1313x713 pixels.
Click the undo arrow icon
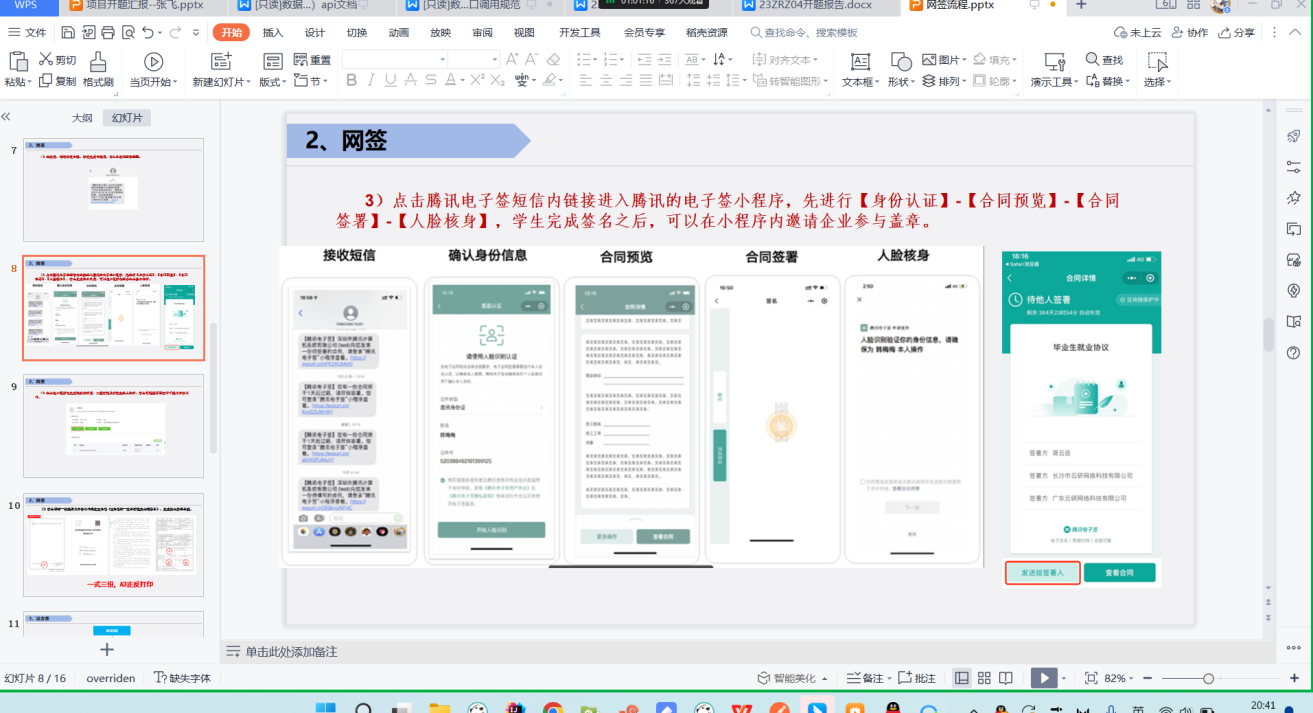click(x=148, y=33)
